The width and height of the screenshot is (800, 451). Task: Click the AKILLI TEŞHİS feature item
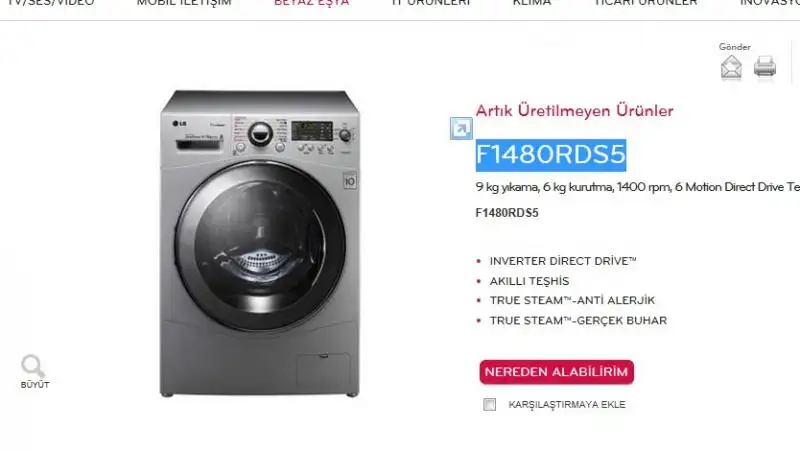coord(529,281)
